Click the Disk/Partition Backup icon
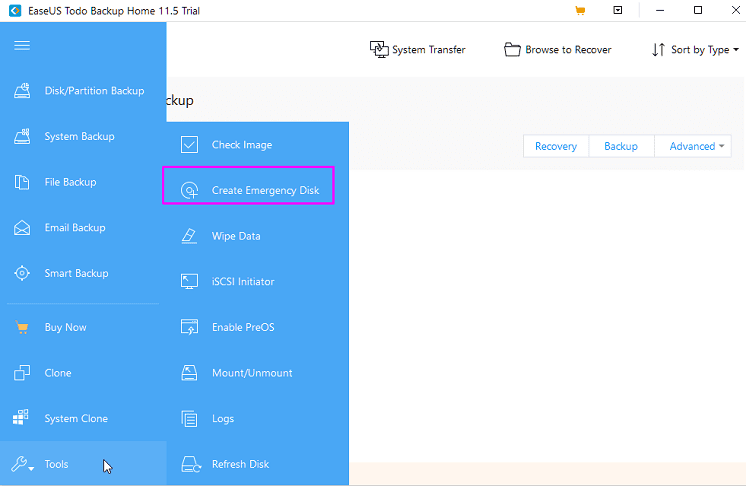The height and width of the screenshot is (486, 746). coord(22,90)
